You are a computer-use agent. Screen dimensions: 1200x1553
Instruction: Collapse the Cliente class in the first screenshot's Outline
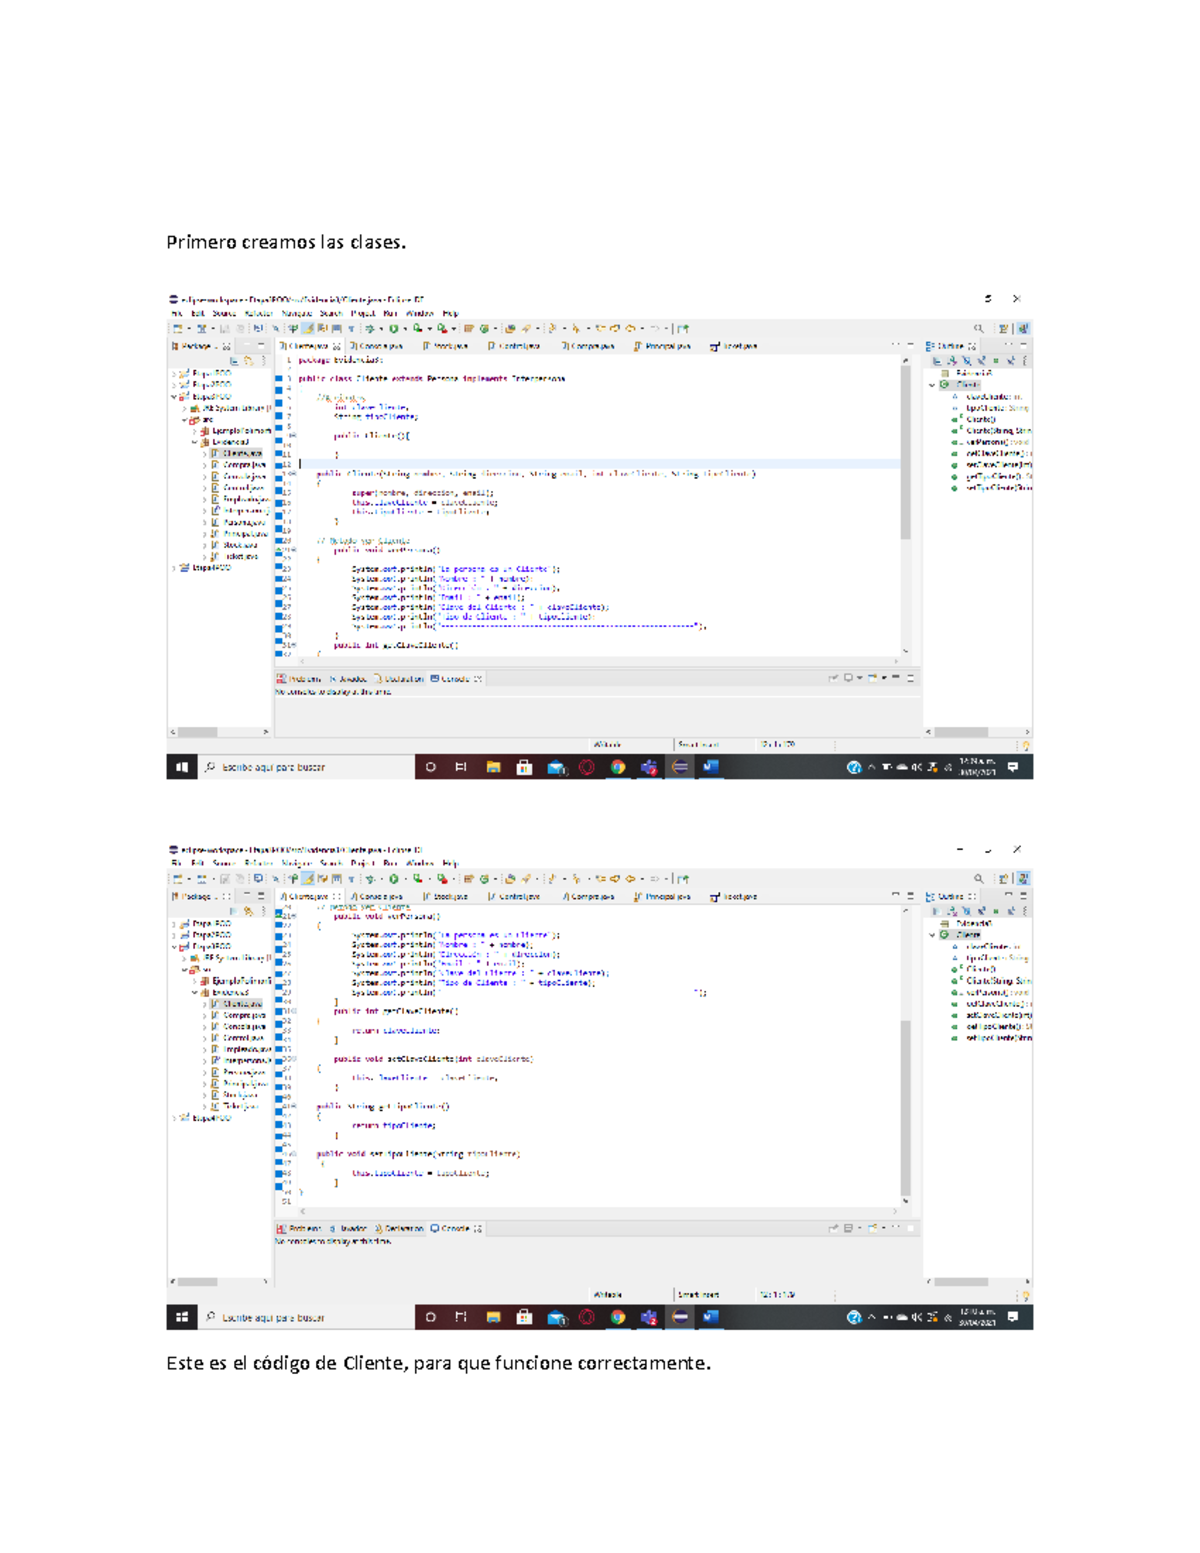pos(932,385)
